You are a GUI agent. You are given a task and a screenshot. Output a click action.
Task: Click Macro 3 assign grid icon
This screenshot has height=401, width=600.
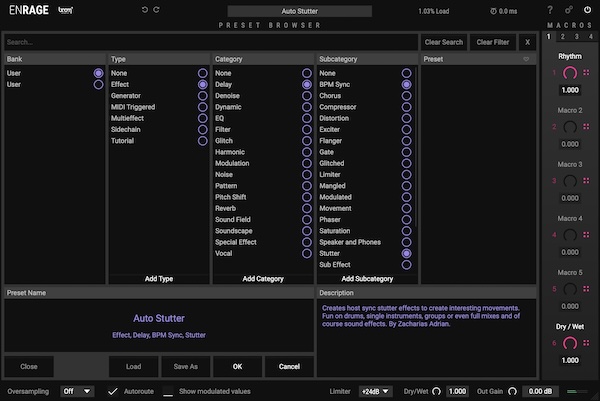(x=586, y=181)
